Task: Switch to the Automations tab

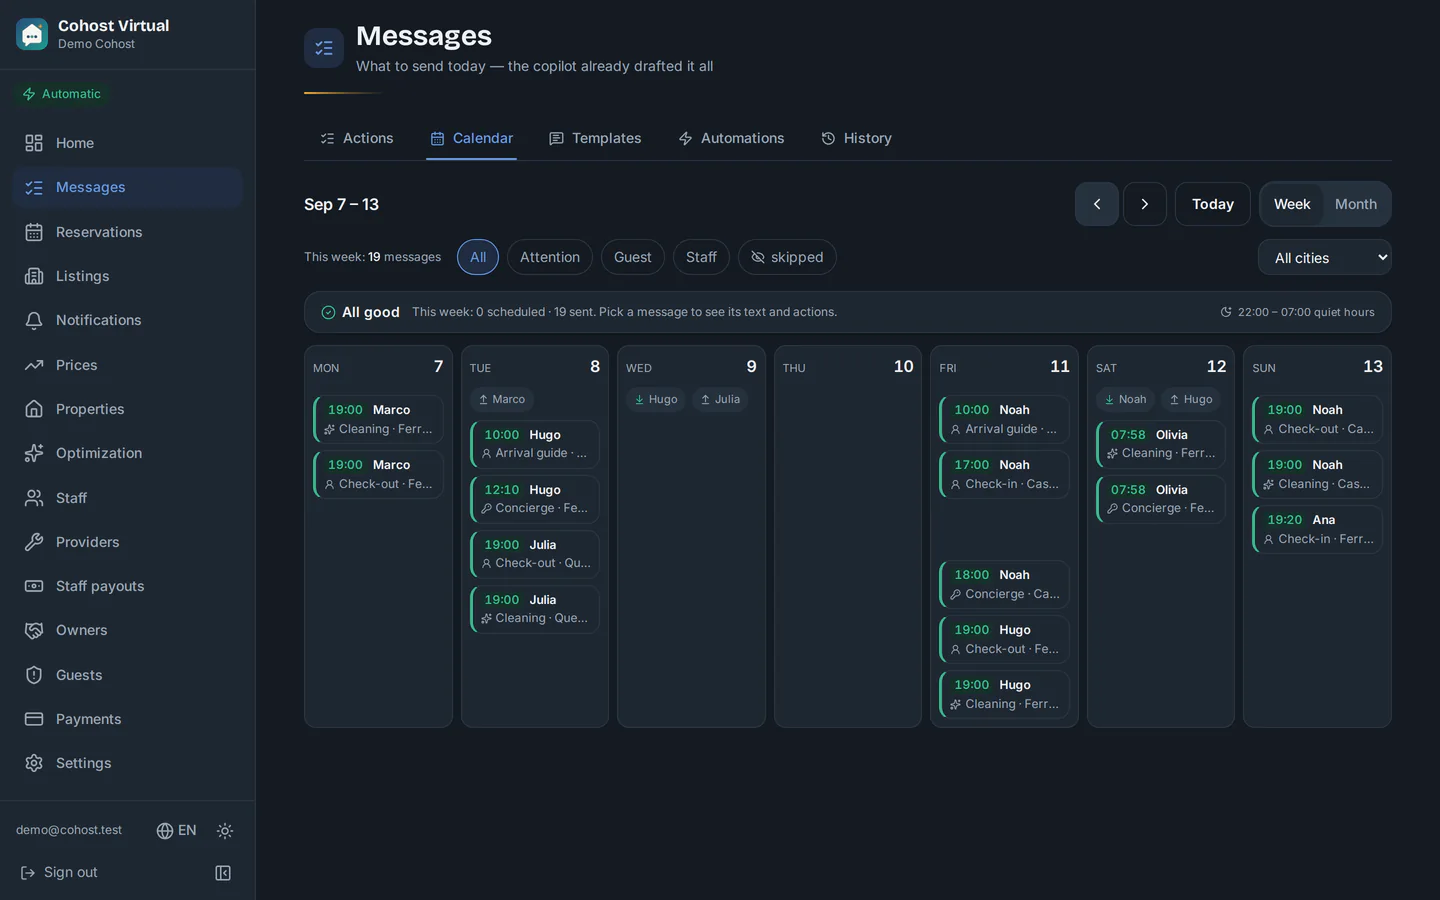Action: click(731, 138)
